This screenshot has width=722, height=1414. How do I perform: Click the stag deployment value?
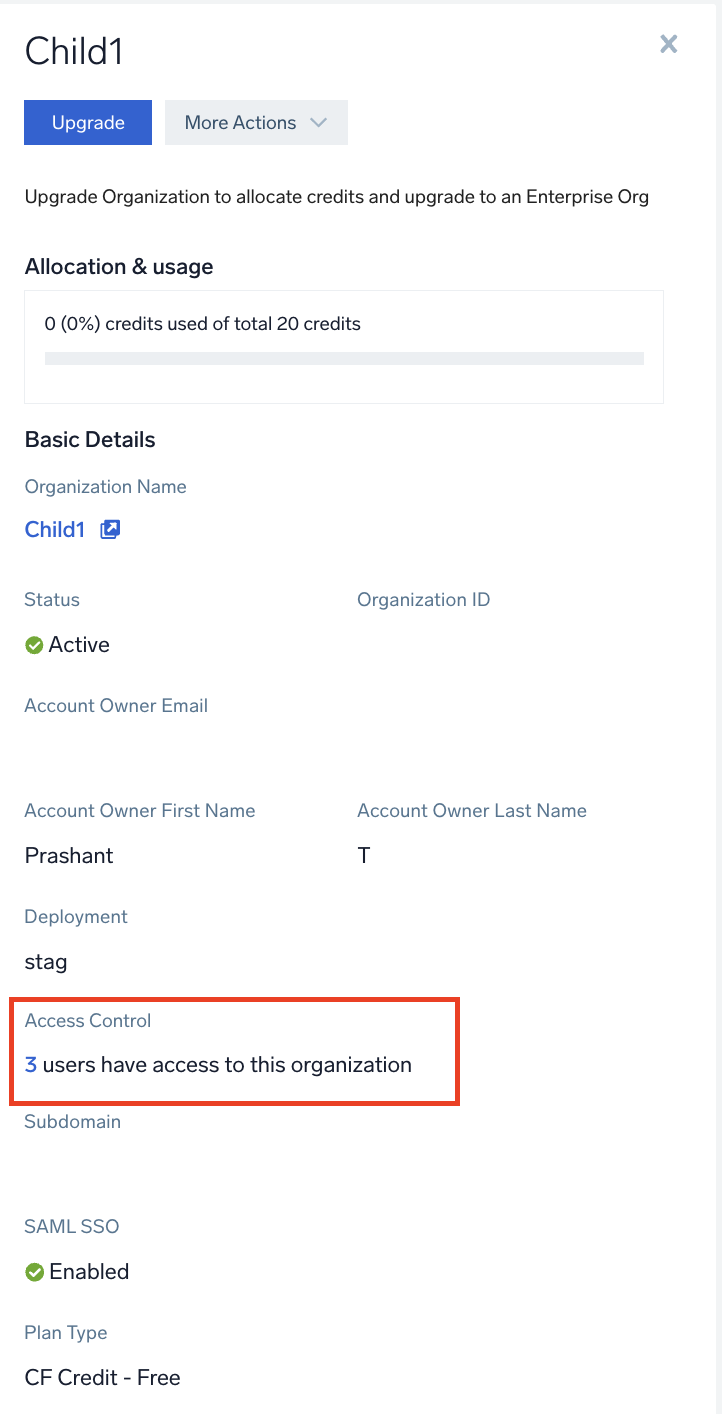[46, 962]
